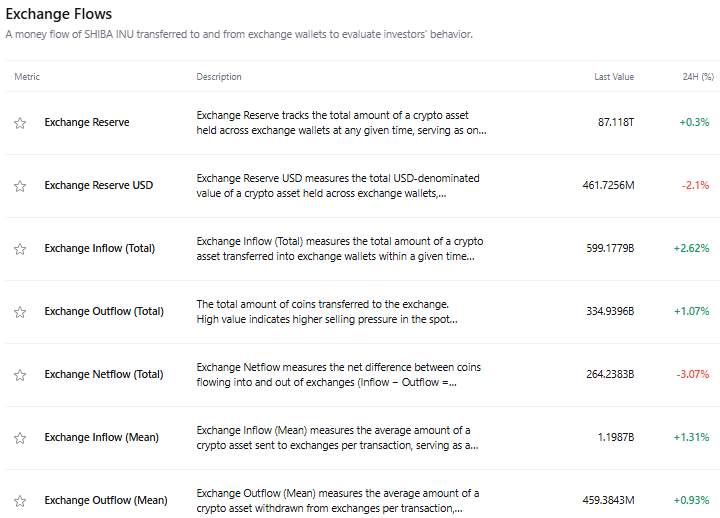Open Exchange Reserve USD metric
The width and height of the screenshot is (720, 518).
coord(99,185)
